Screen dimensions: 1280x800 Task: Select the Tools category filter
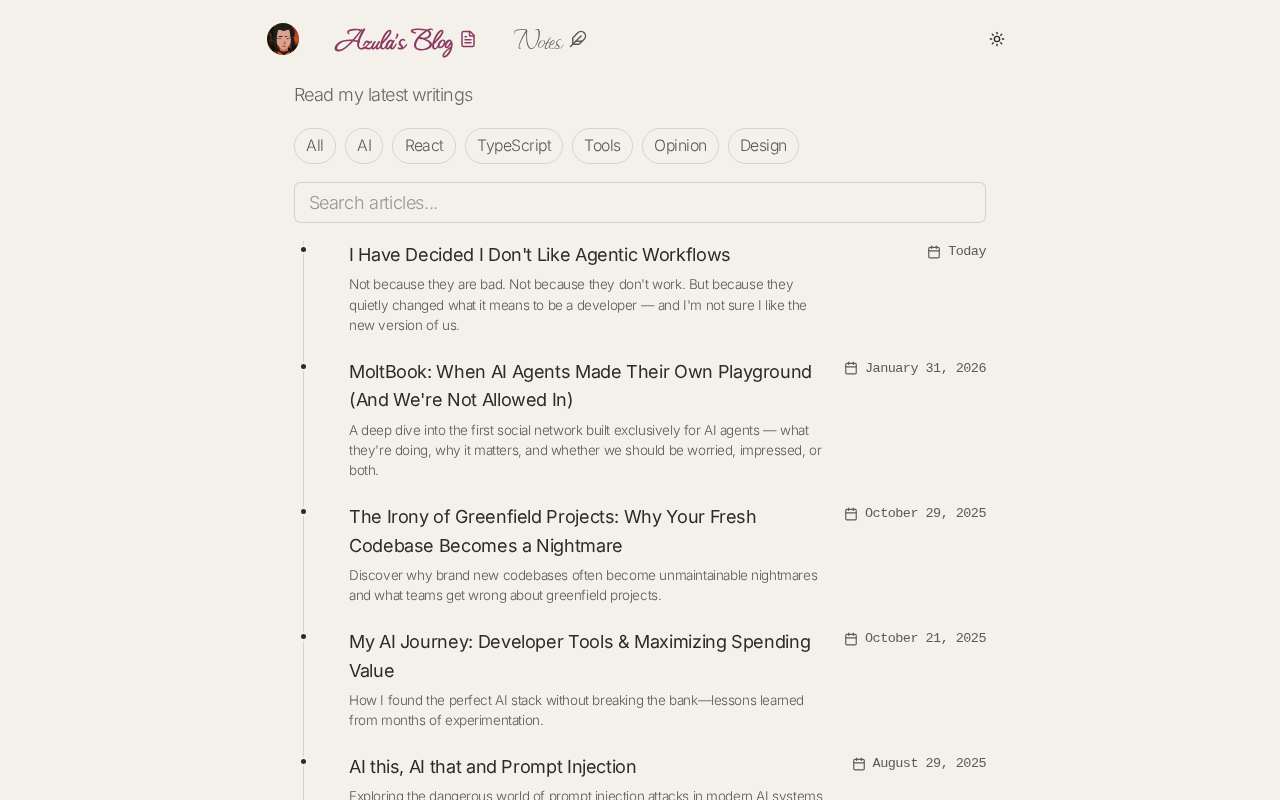tap(602, 146)
